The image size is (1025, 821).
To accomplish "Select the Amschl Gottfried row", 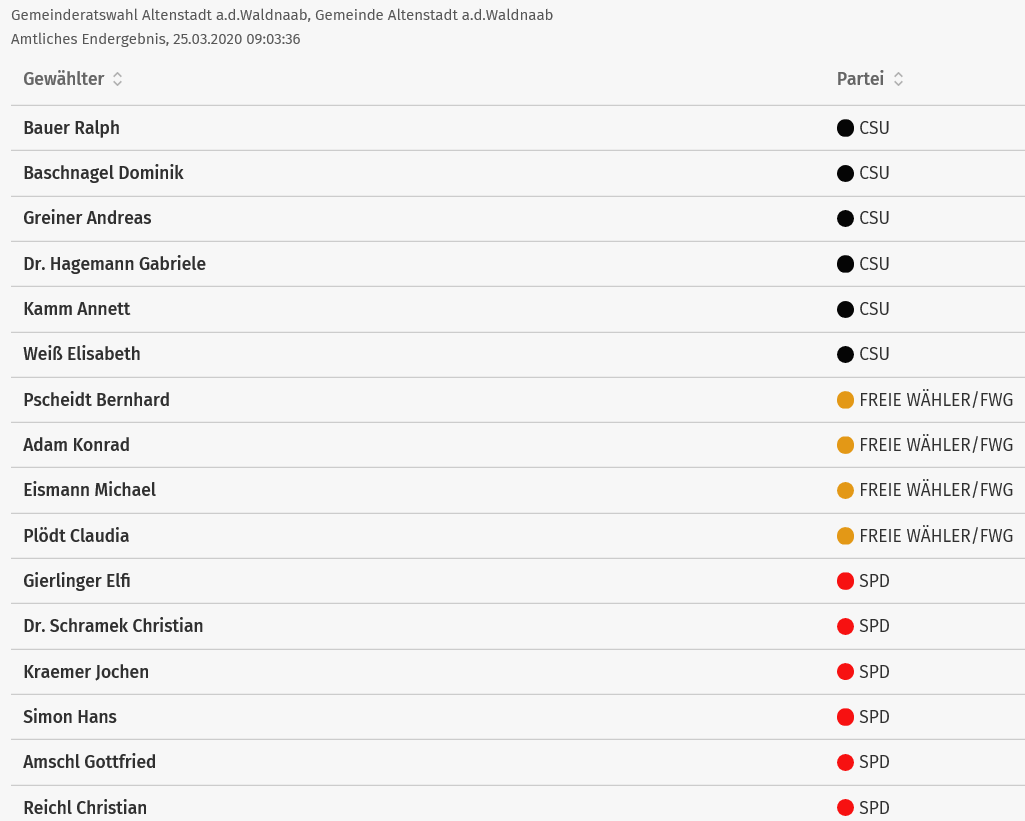I will [518, 762].
